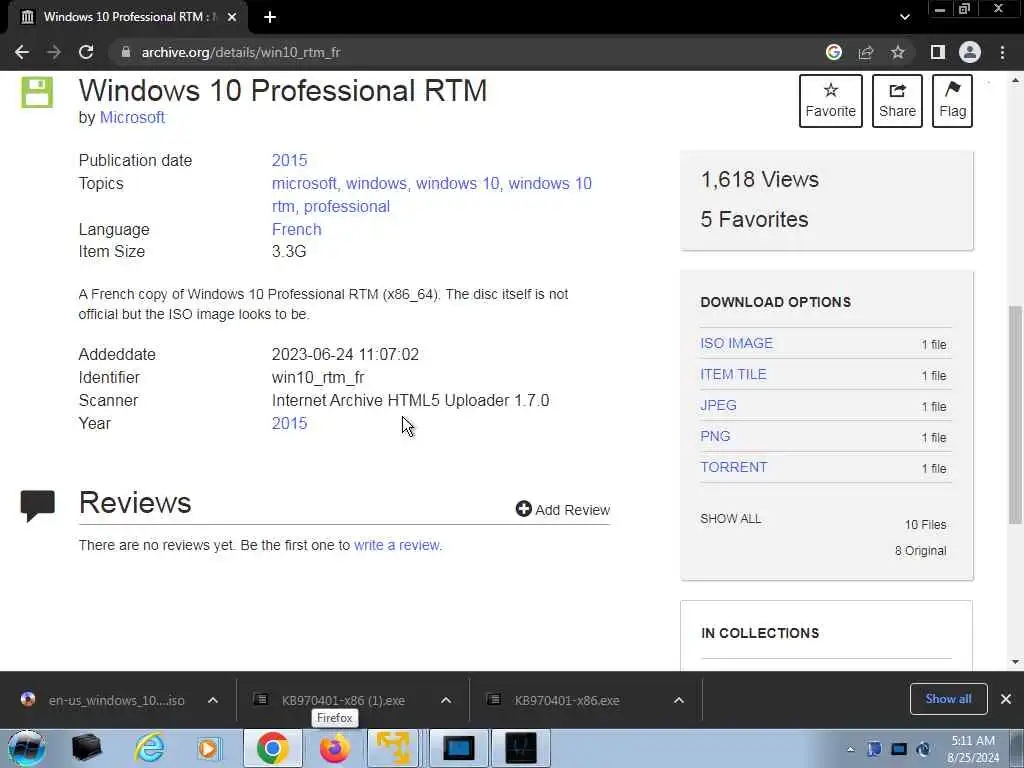
Task: Open Internet Explorer from the taskbar
Action: pyautogui.click(x=150, y=748)
